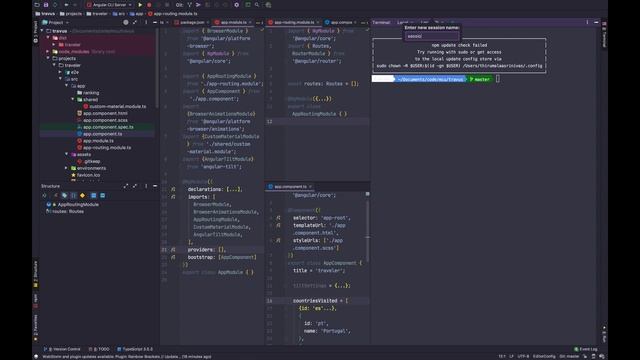Toggle the second blue square button in the Structure toolbar
The width and height of the screenshot is (640, 360).
coord(102,196)
